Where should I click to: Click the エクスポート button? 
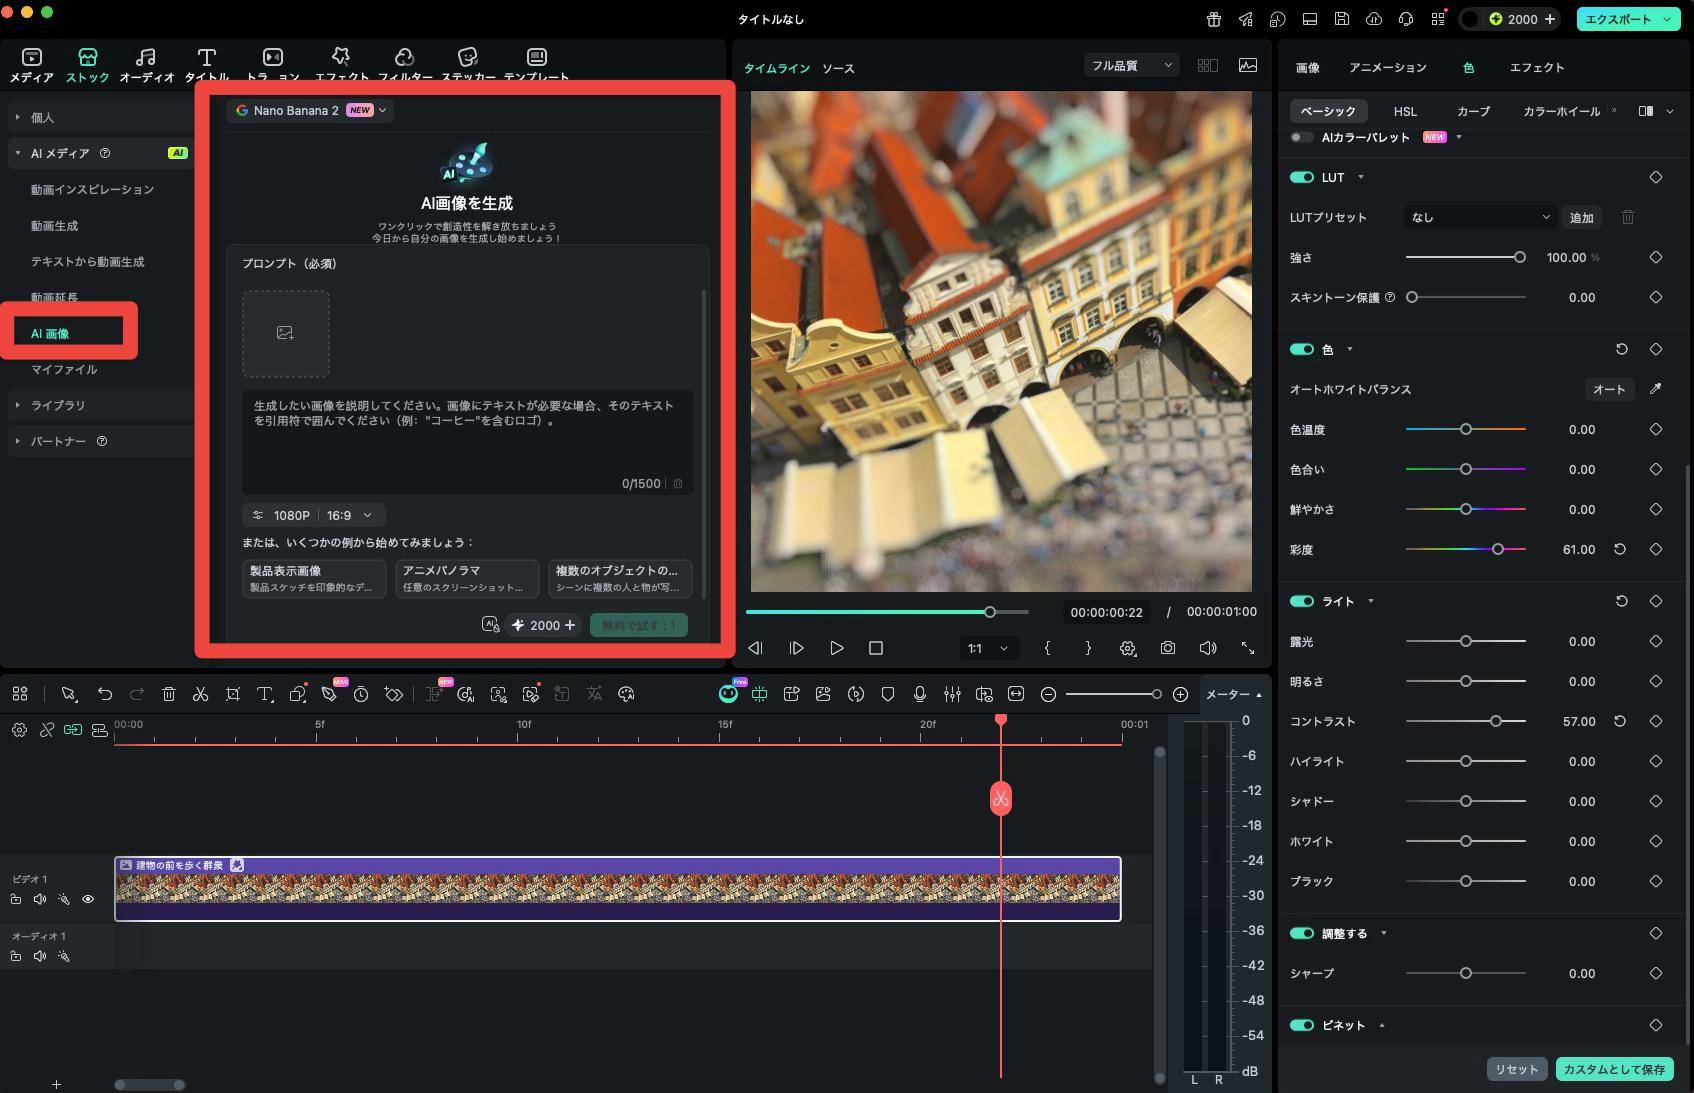(1627, 19)
